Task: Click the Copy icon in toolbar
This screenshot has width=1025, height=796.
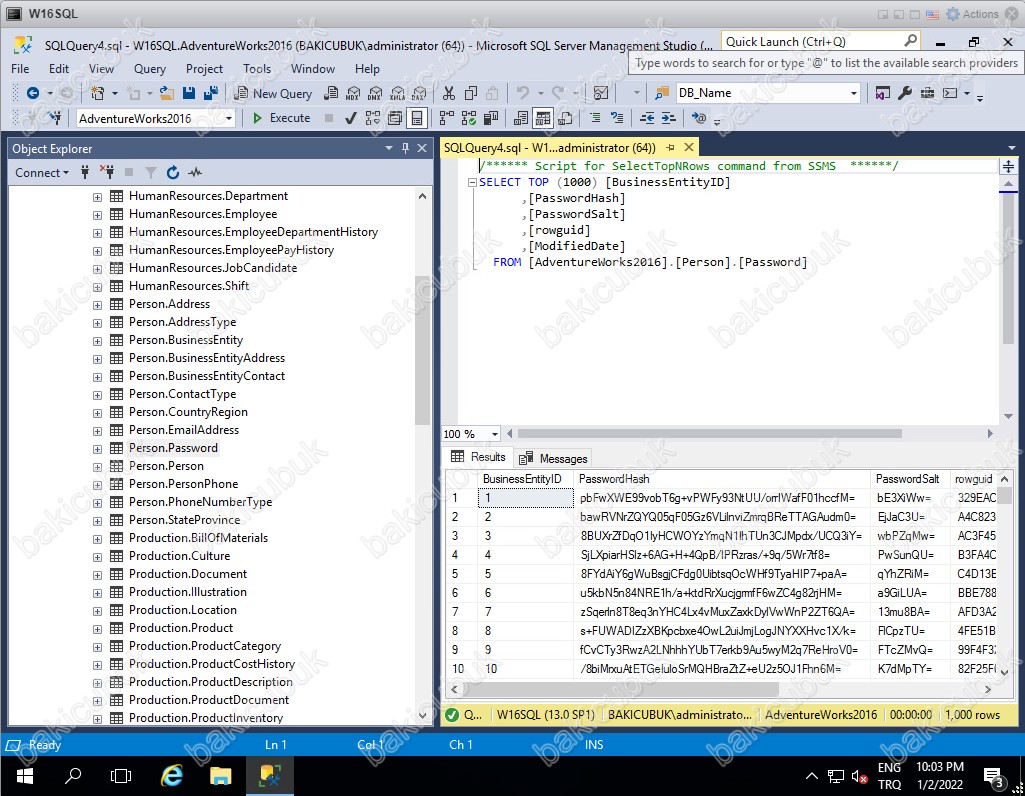Action: point(471,93)
